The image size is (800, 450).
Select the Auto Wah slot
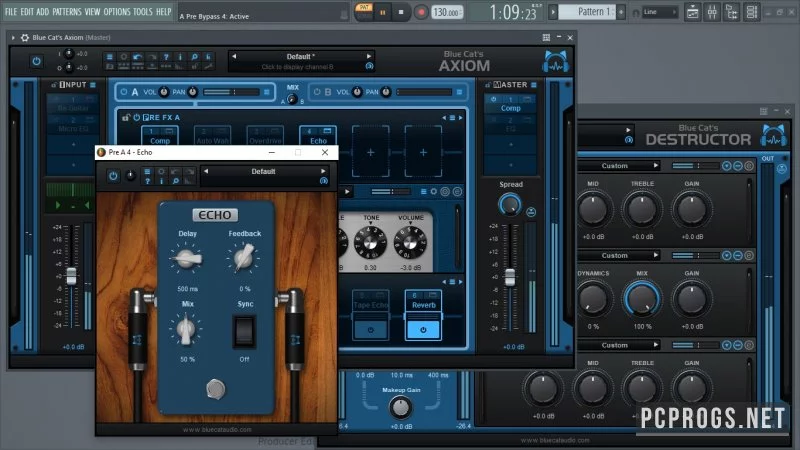212,136
